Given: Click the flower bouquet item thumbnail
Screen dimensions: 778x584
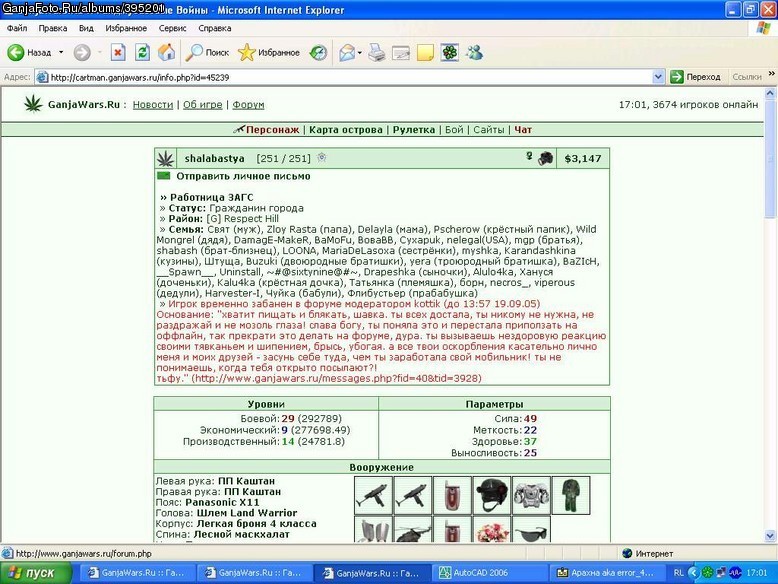Looking at the screenshot, I should click(x=492, y=529).
